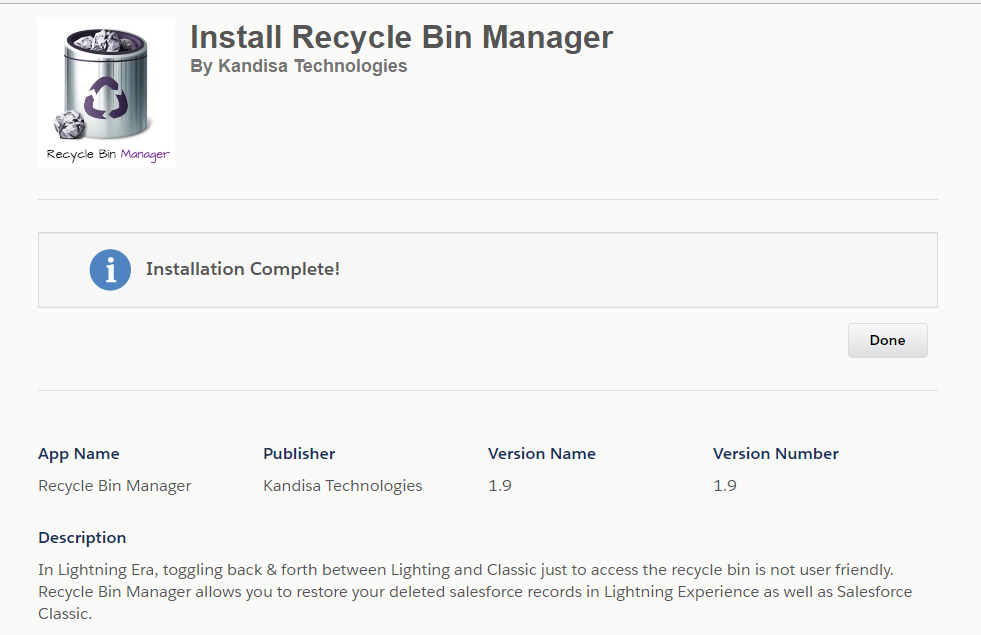Click the Version Number label
The image size is (981, 635).
click(776, 454)
